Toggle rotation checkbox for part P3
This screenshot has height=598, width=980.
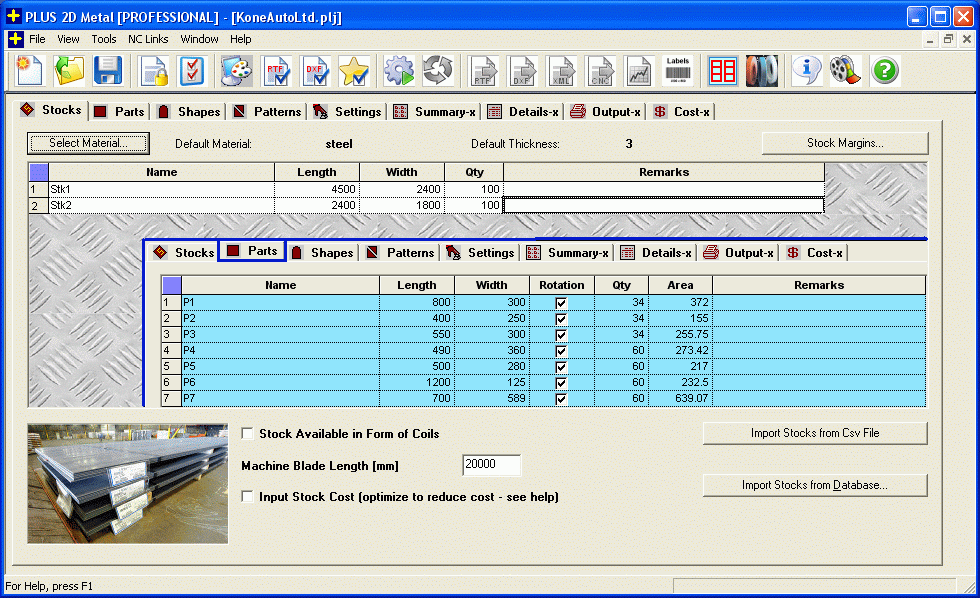(561, 334)
